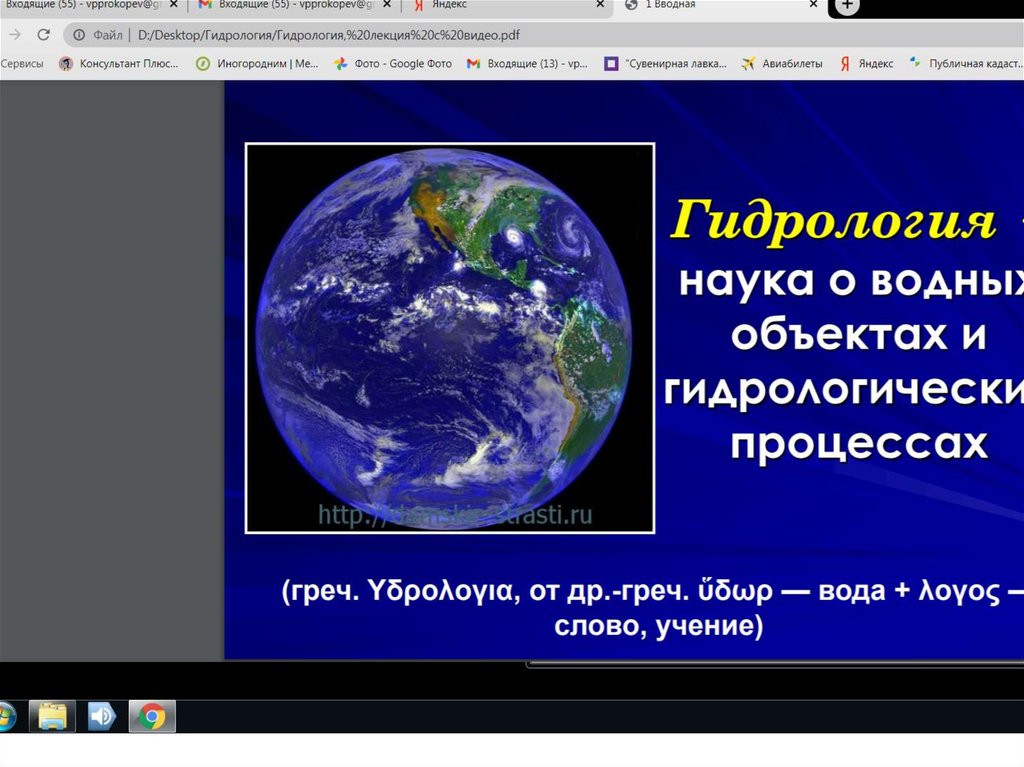1024x767 pixels.
Task: Click the speaker icon in the taskbar
Action: pyautogui.click(x=102, y=716)
